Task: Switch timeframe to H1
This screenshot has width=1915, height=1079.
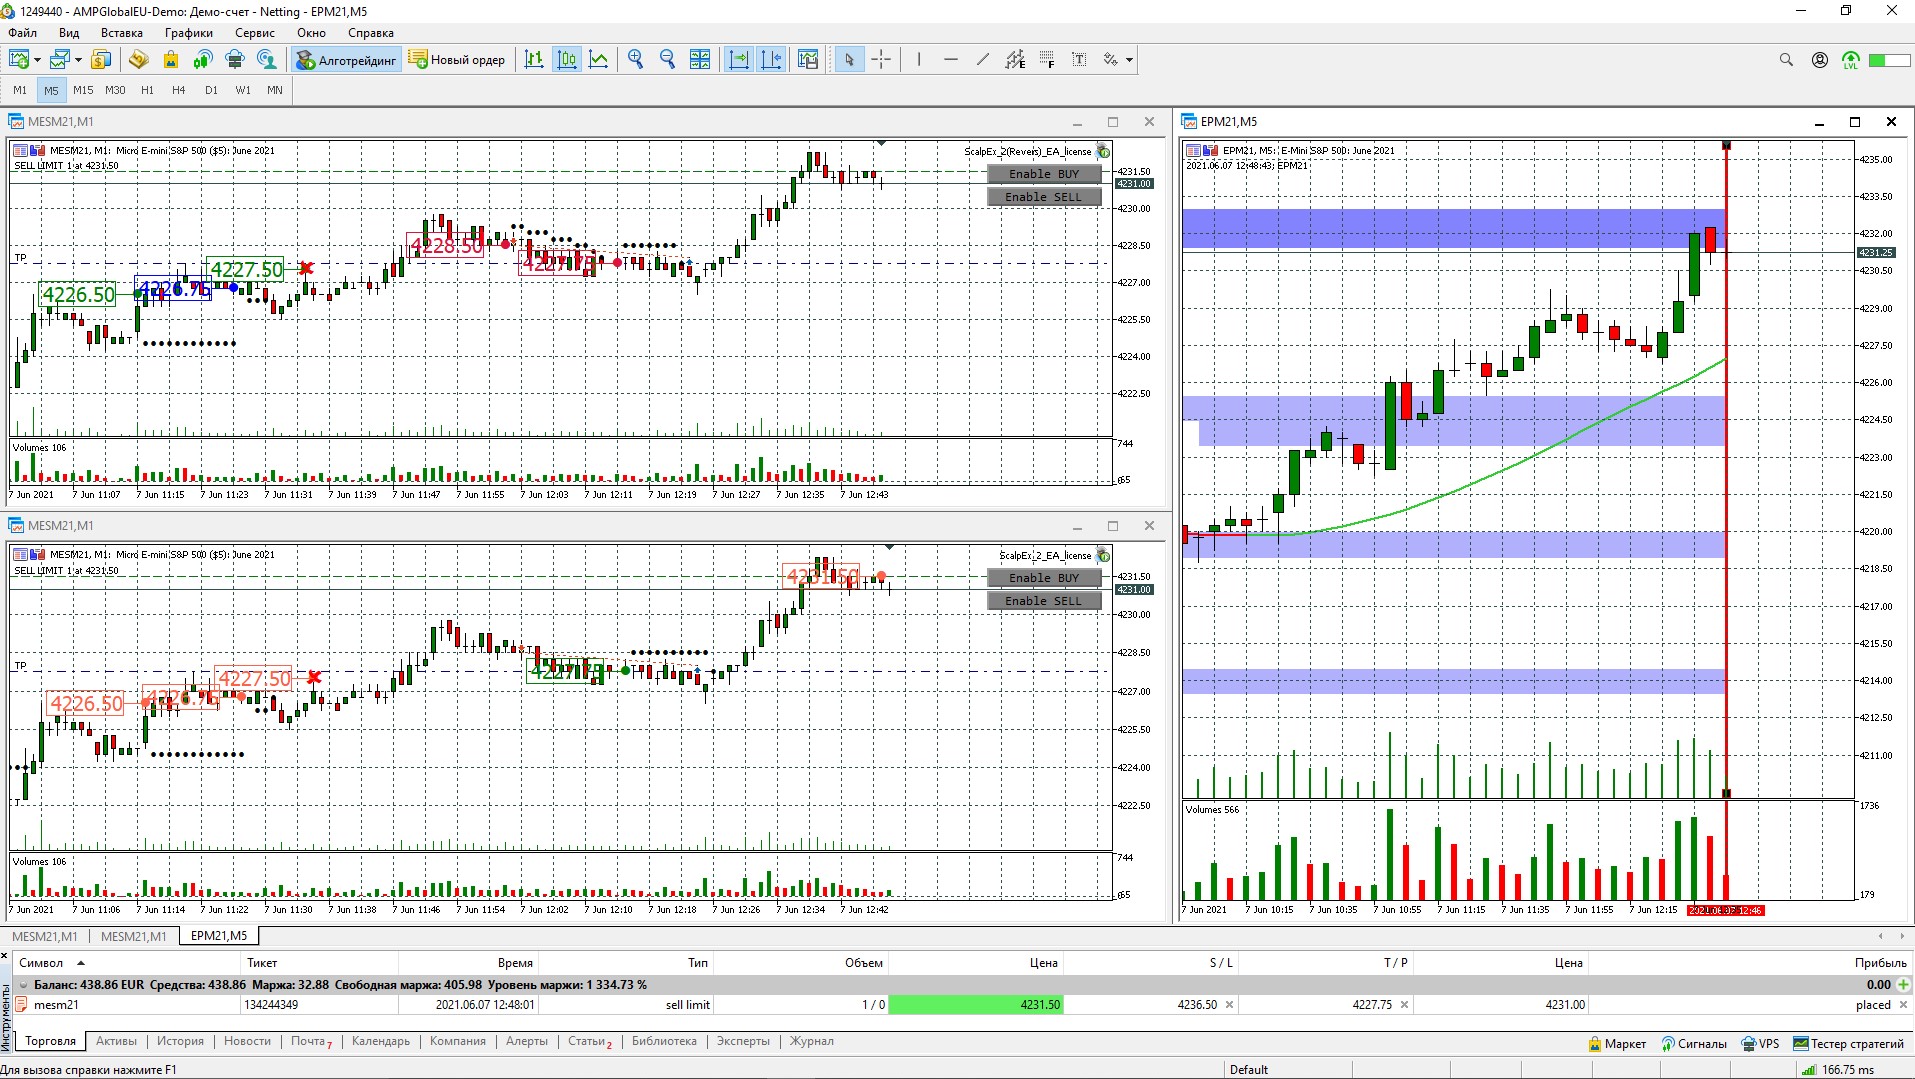Action: point(147,90)
